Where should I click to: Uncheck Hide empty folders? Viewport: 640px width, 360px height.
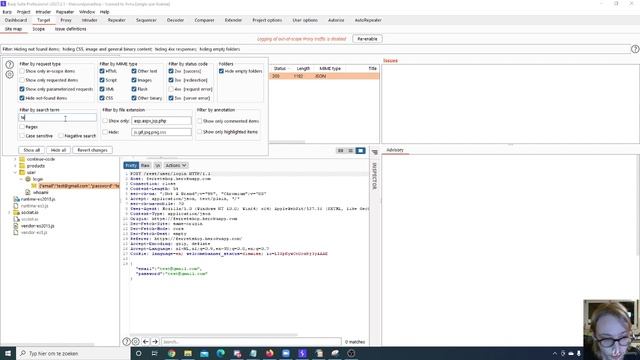(221, 71)
